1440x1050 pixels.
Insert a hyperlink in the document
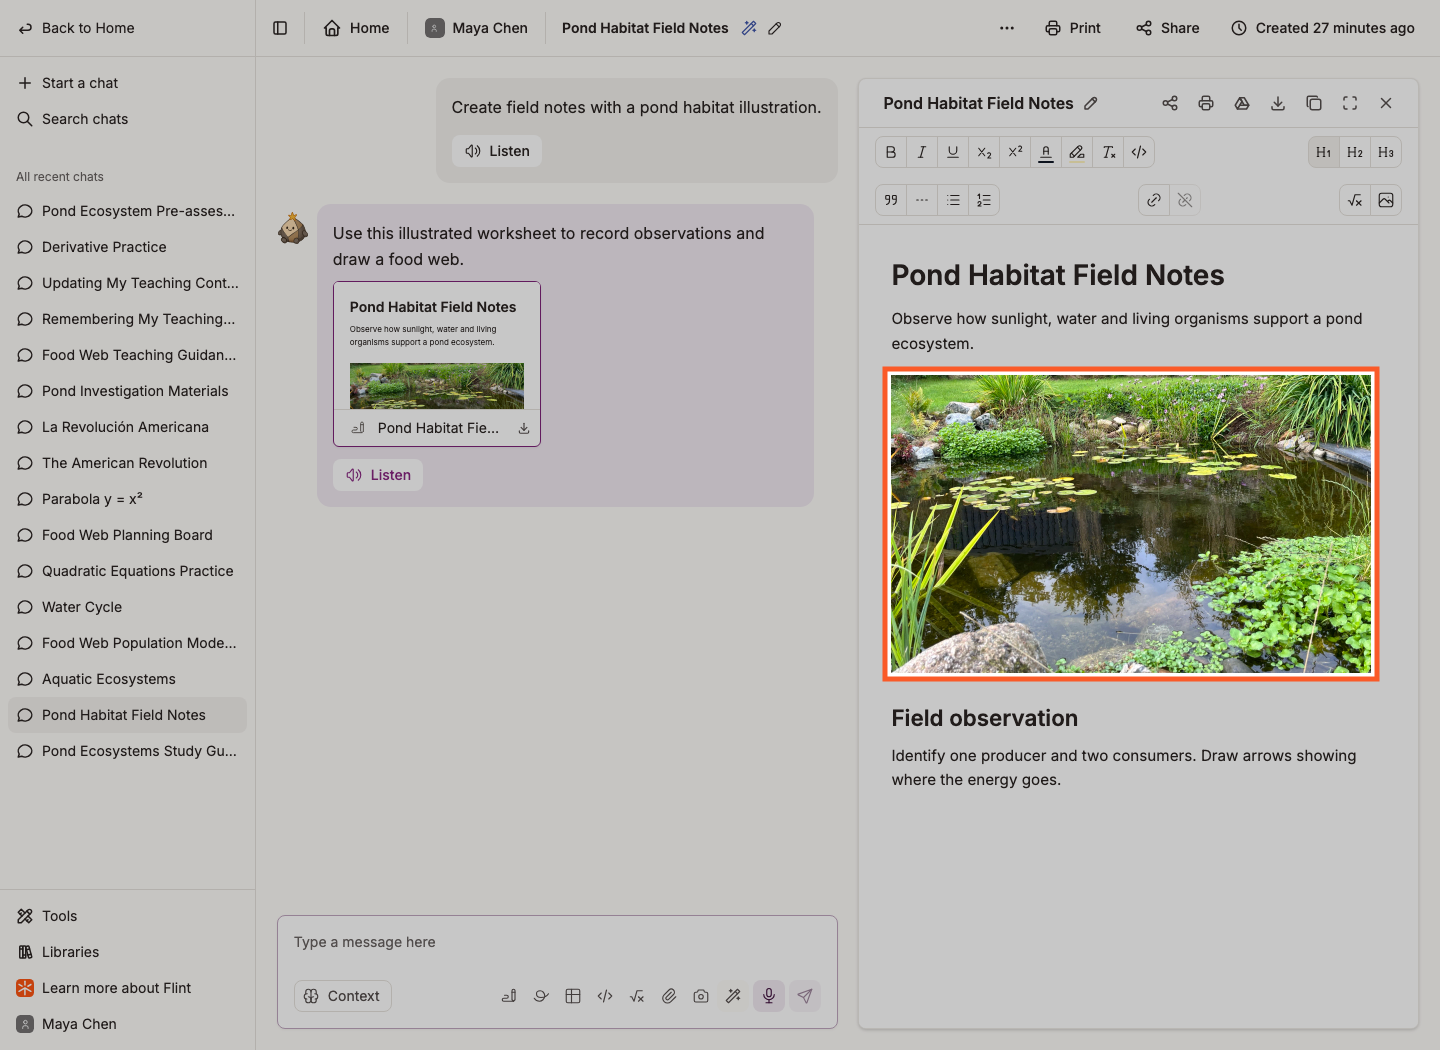coord(1154,200)
